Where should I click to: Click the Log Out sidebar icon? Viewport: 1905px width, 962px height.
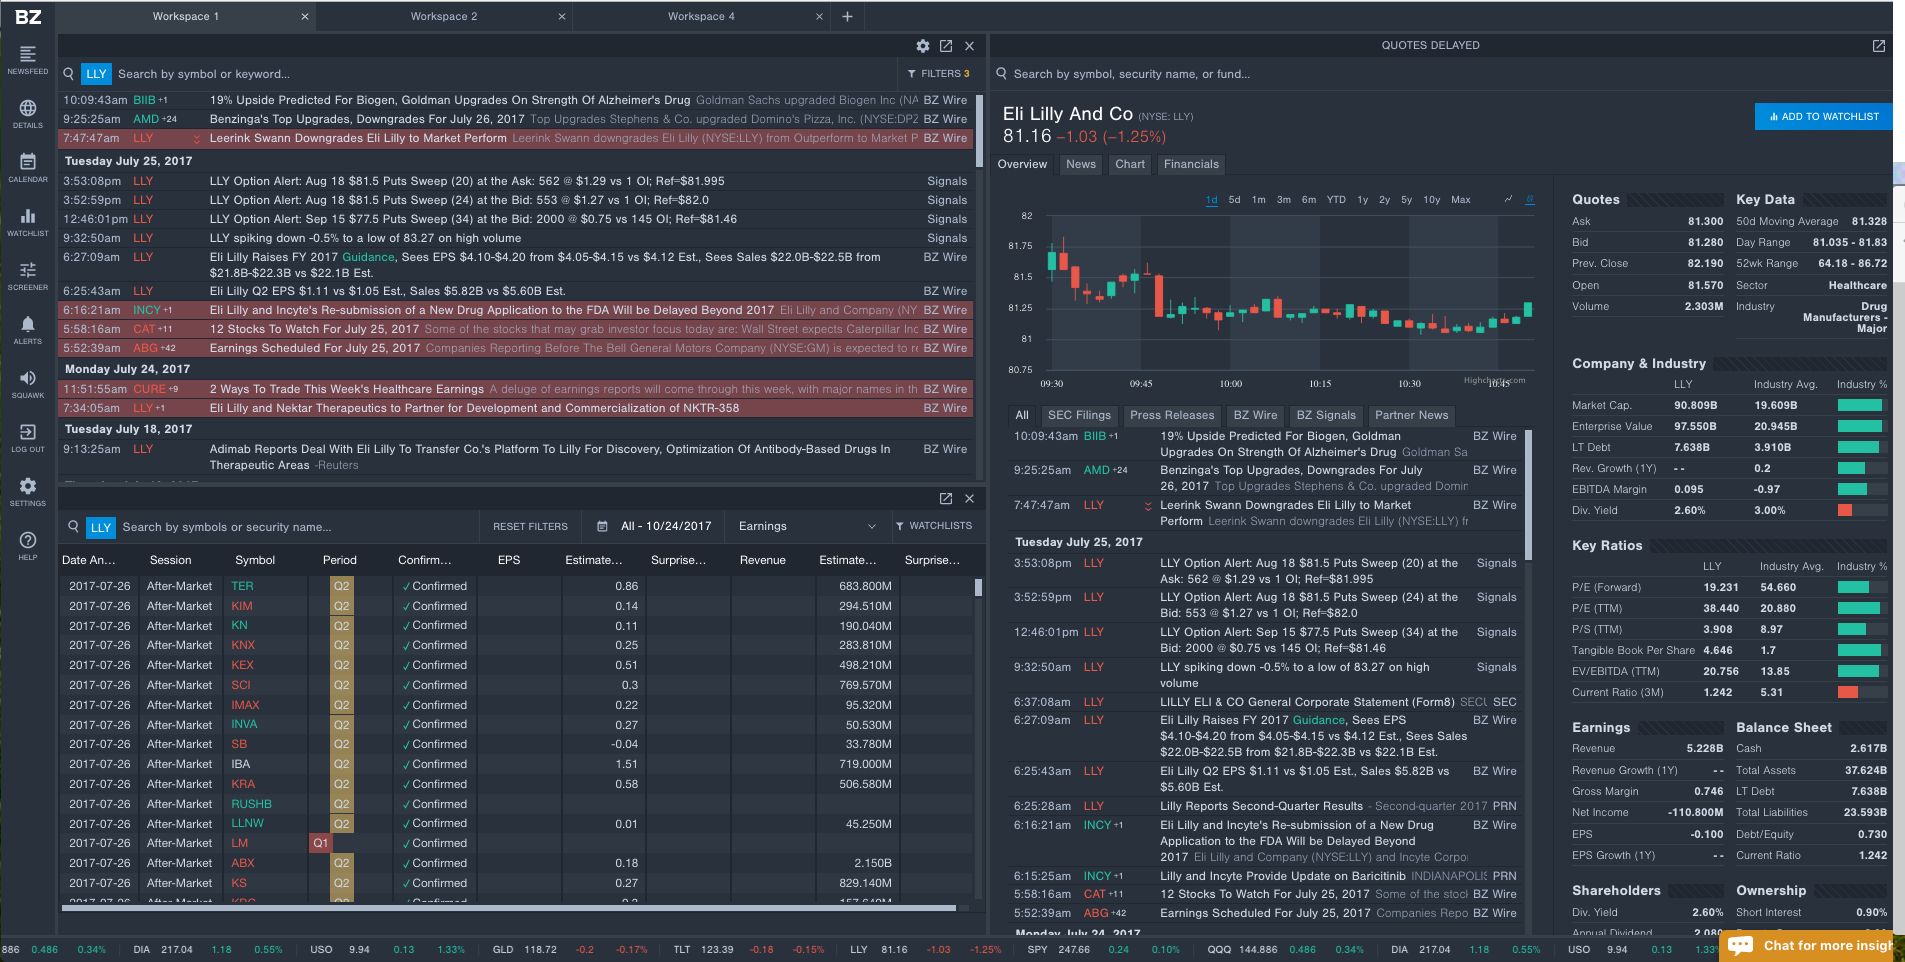pyautogui.click(x=28, y=432)
